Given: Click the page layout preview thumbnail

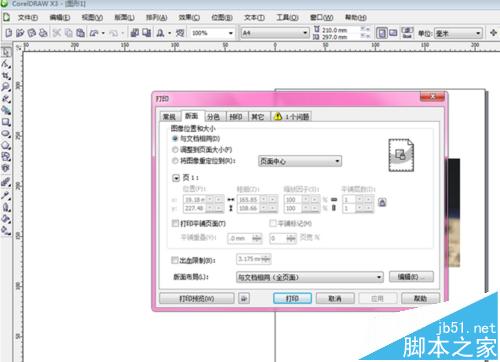Looking at the screenshot, I should pyautogui.click(x=401, y=155).
